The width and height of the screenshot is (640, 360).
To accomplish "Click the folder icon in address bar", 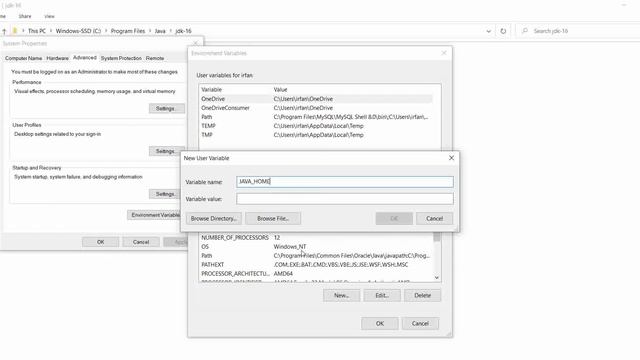I will tap(15, 31).
